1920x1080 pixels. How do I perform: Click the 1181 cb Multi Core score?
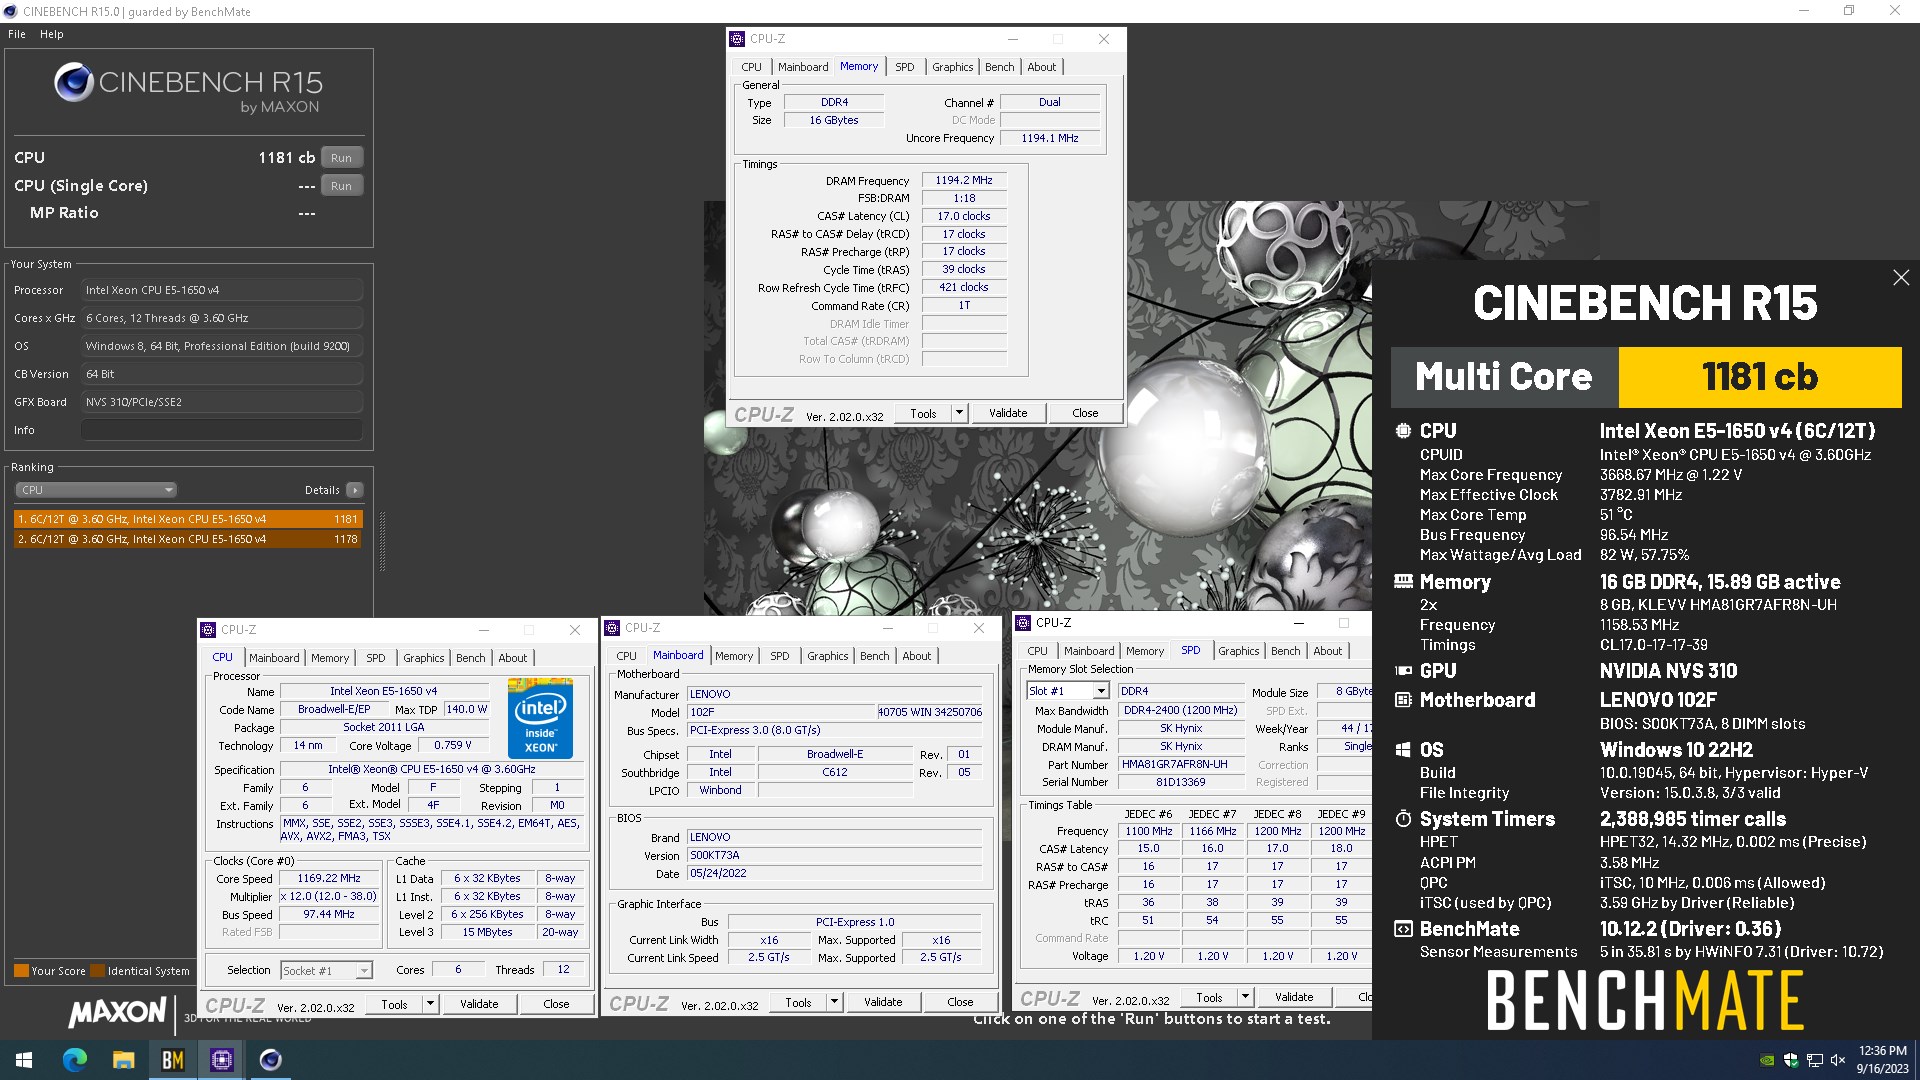tap(1759, 377)
